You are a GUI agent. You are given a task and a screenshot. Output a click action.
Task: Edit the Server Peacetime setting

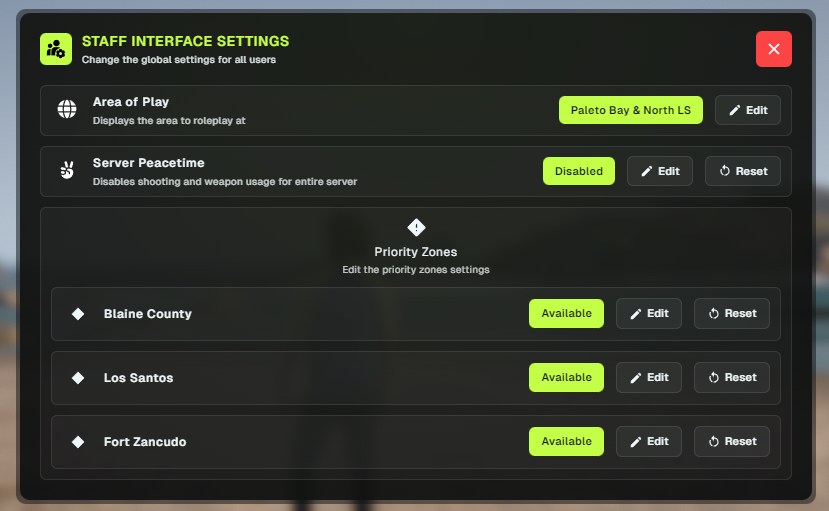(660, 171)
